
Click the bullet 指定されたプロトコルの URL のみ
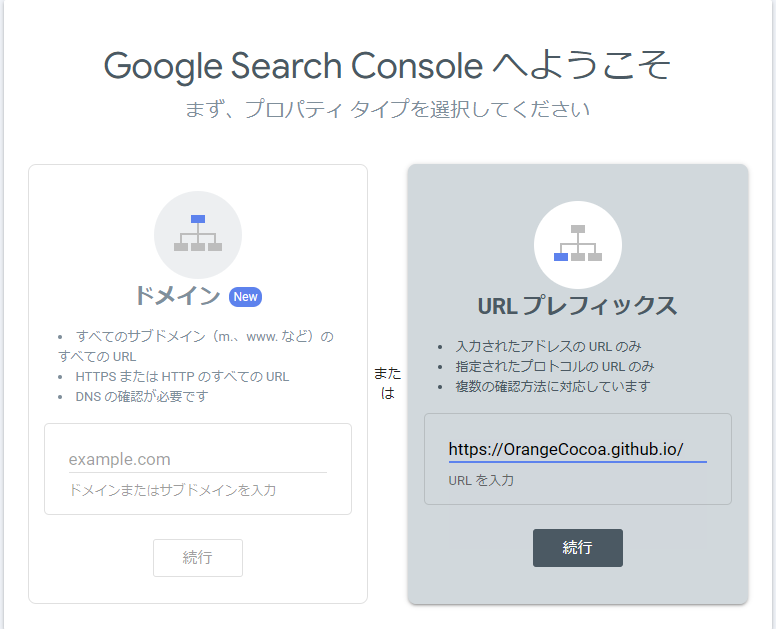555,366
